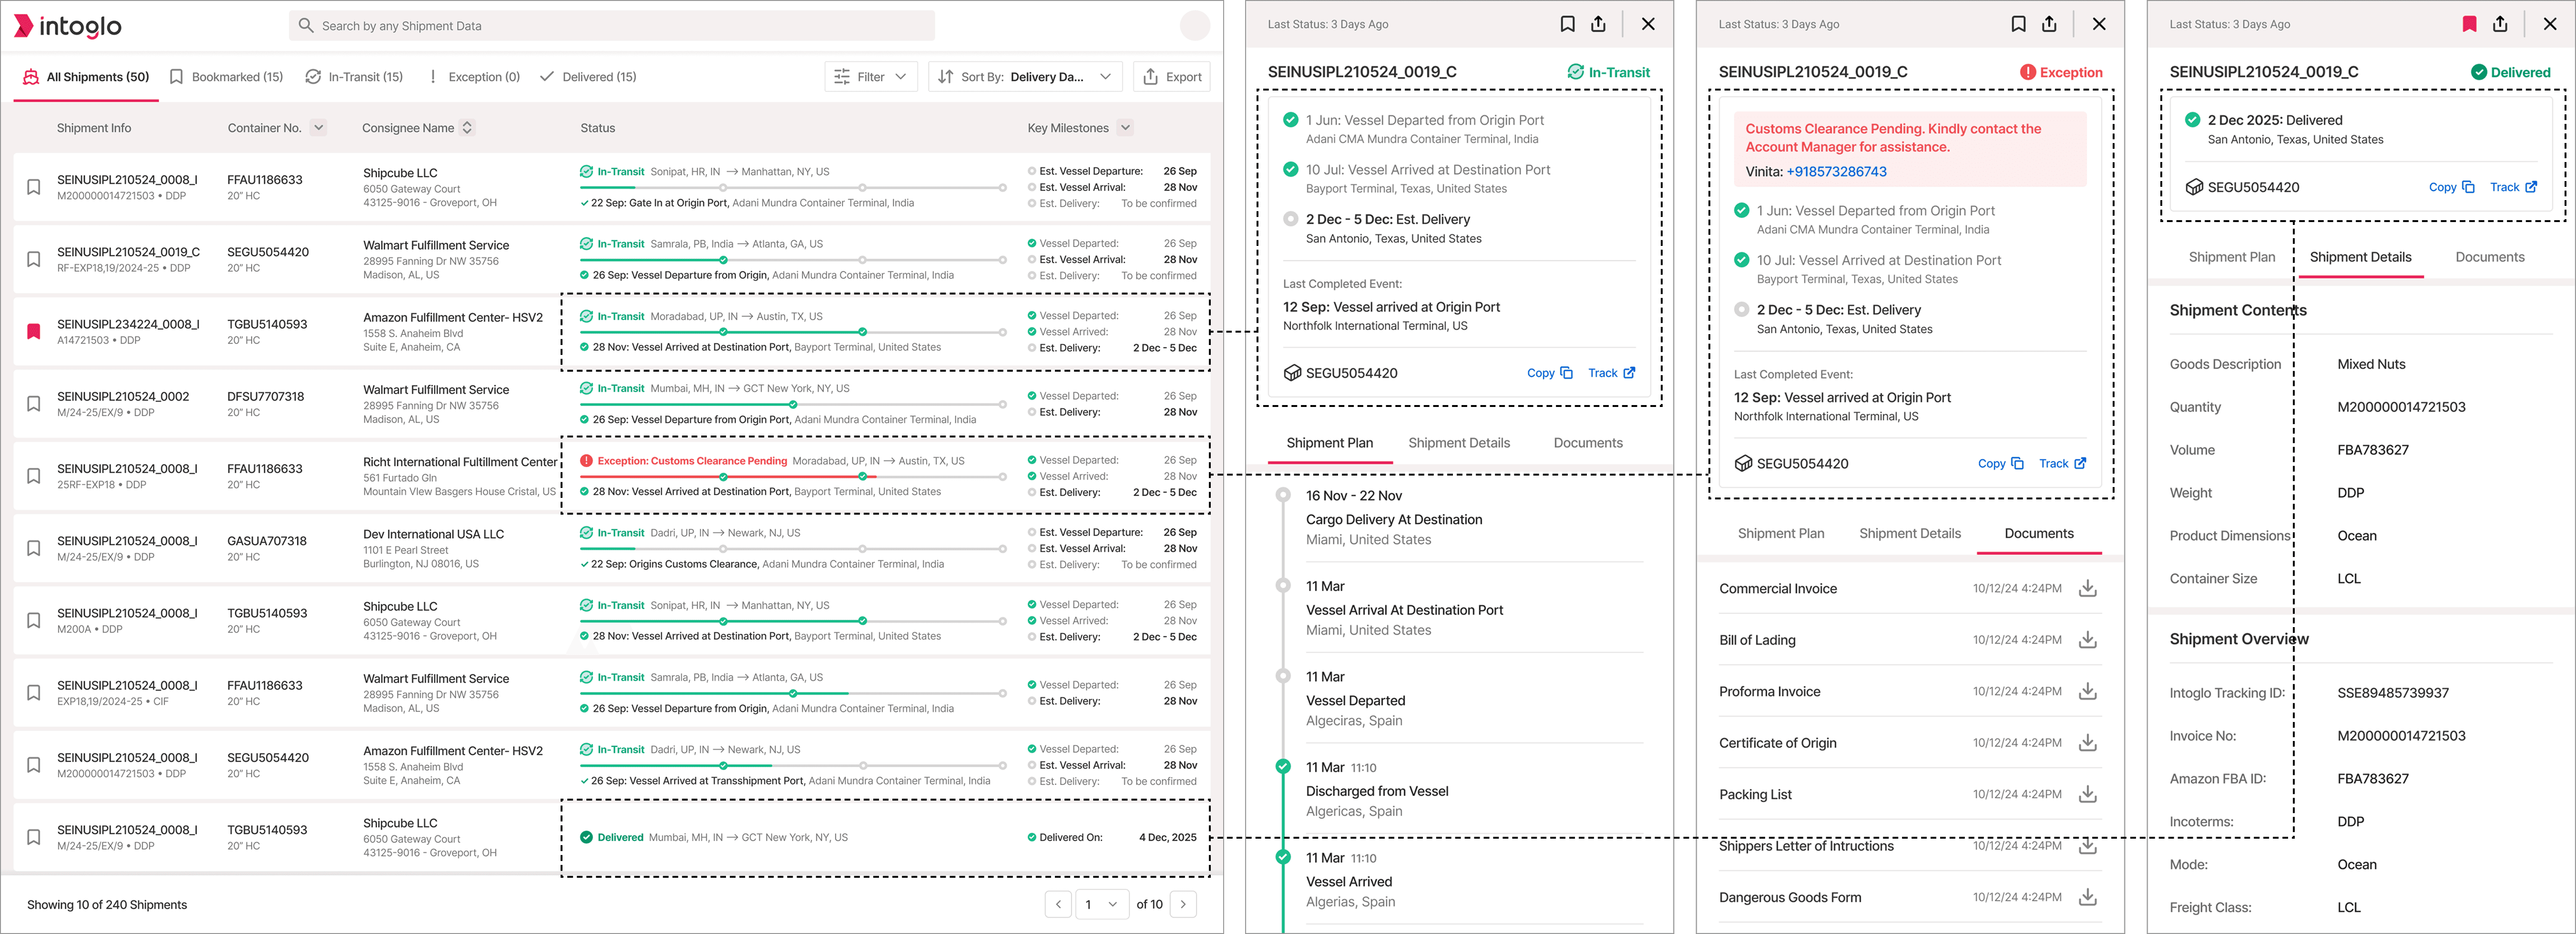The height and width of the screenshot is (934, 2576).
Task: Bookmark shipment SEINUSIPL210524_0002
Action: [x=34, y=404]
